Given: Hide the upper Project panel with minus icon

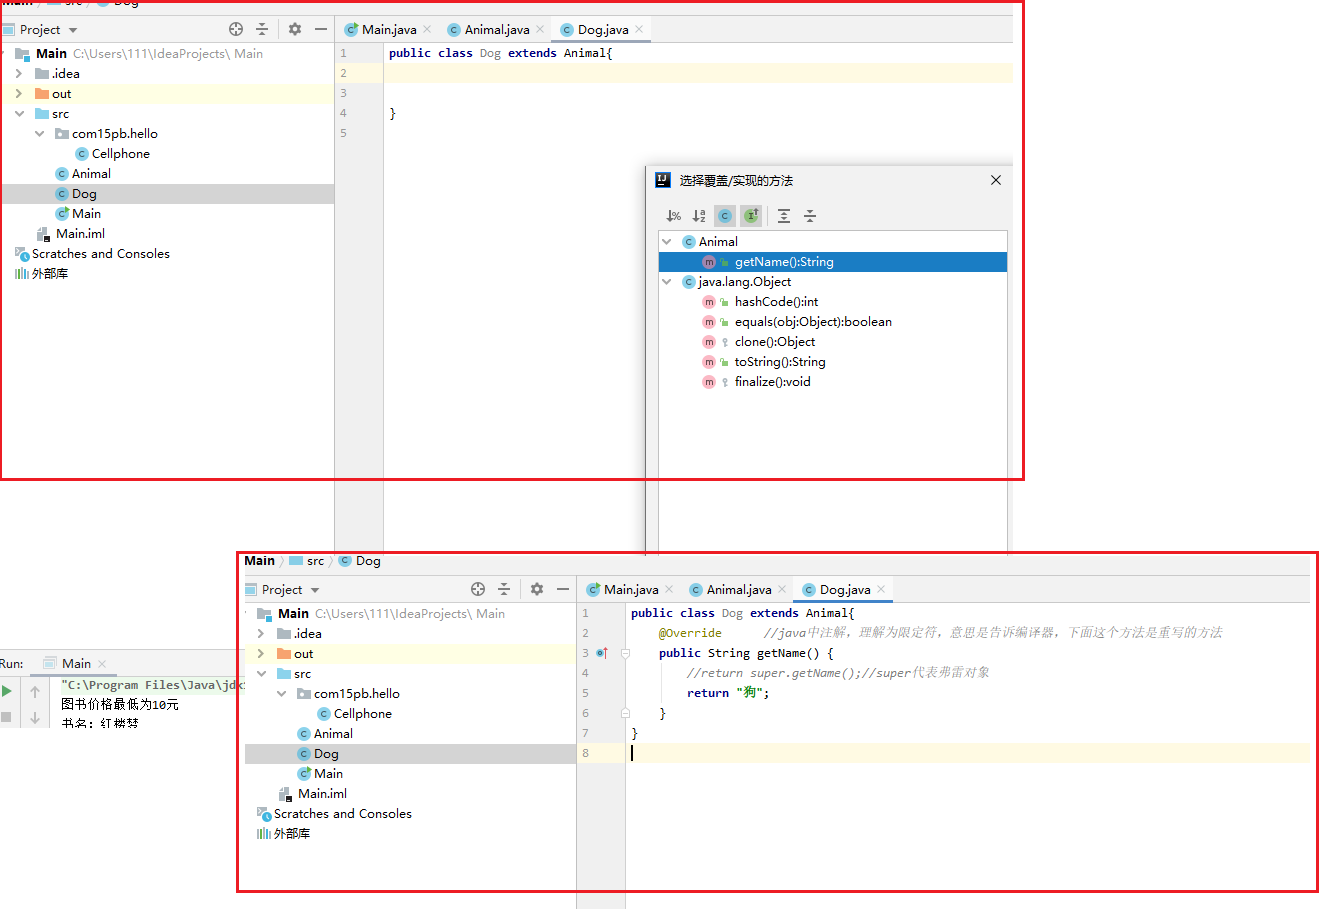Looking at the screenshot, I should click(321, 29).
